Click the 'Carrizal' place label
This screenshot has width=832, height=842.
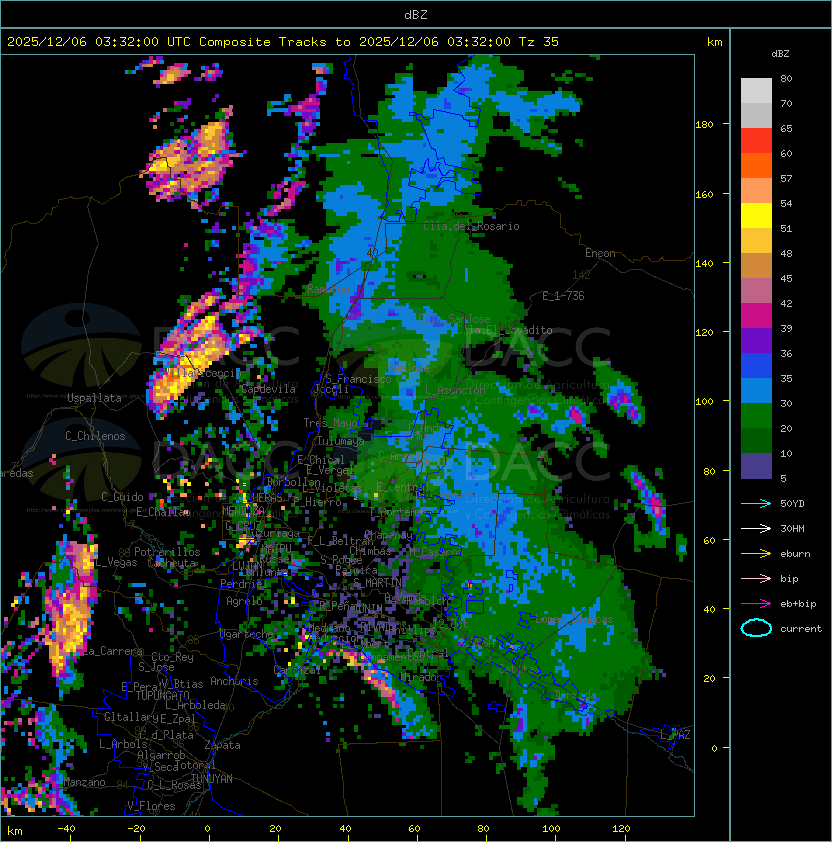[x=297, y=670]
